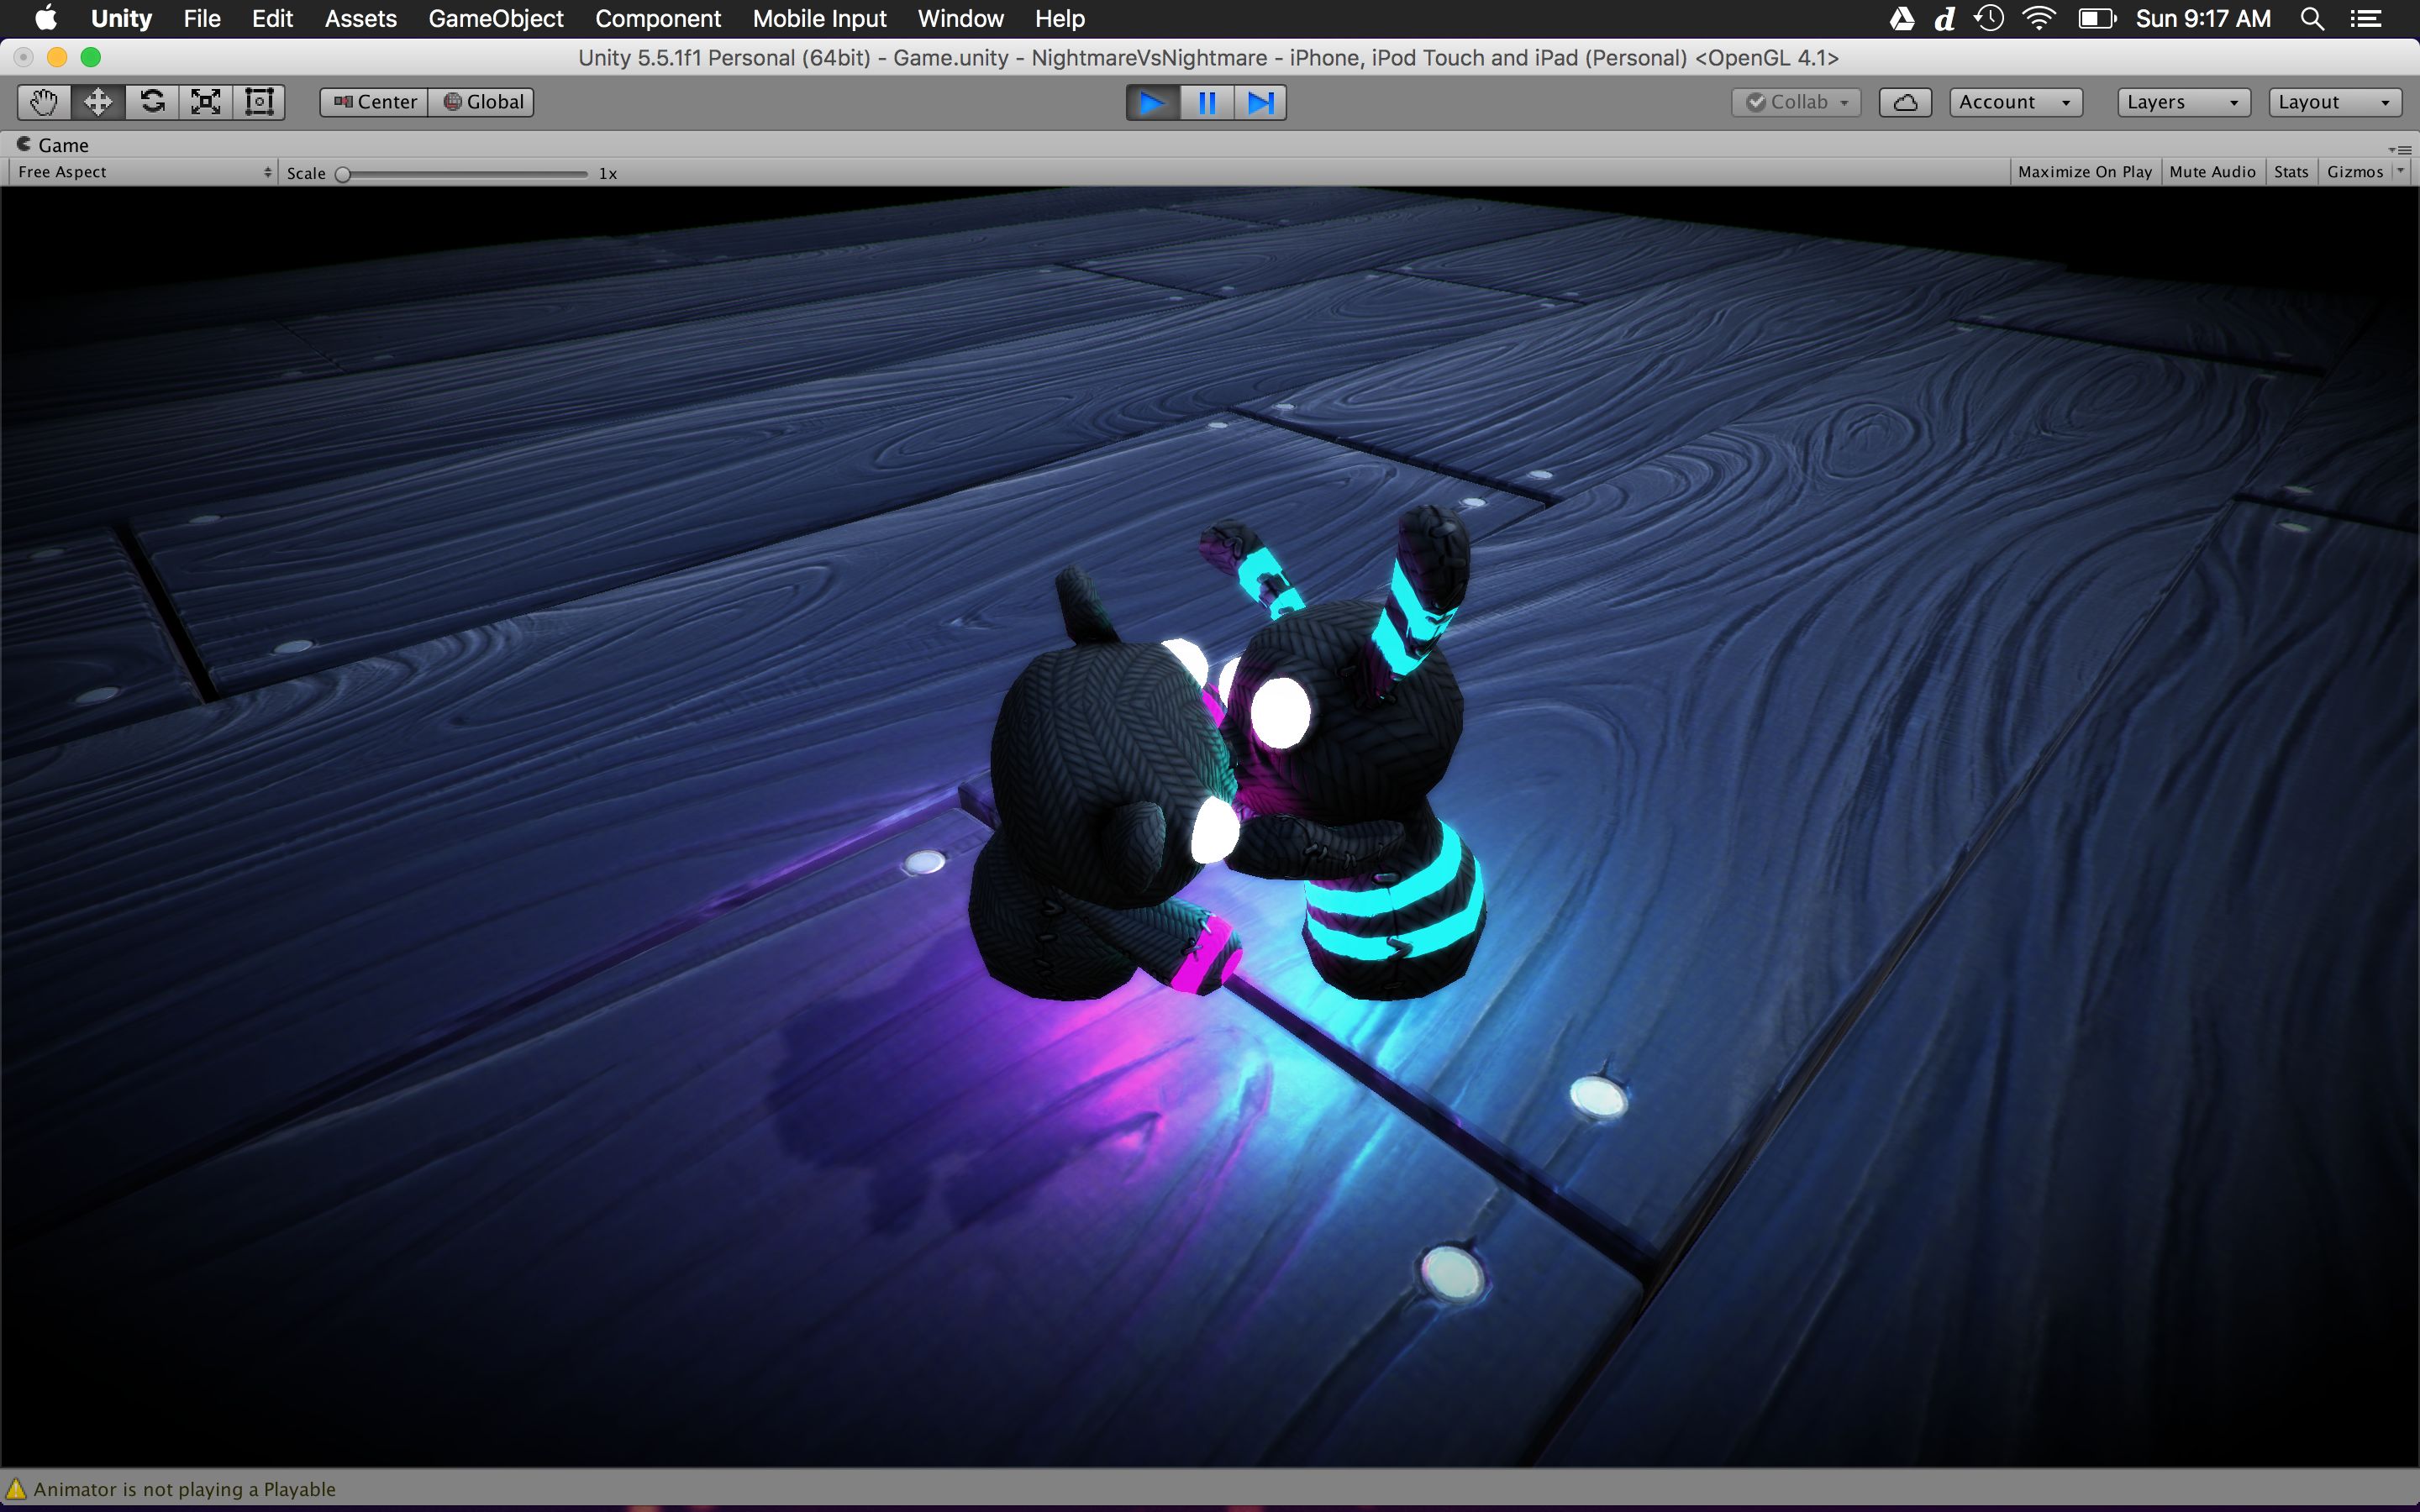Select the Scale tool
Viewport: 2420px width, 1512px height.
tap(206, 102)
